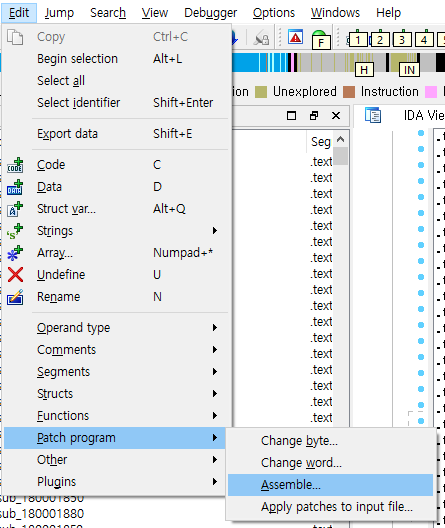Click the blue area of navigation band
445x528 pixels.
pos(246,63)
